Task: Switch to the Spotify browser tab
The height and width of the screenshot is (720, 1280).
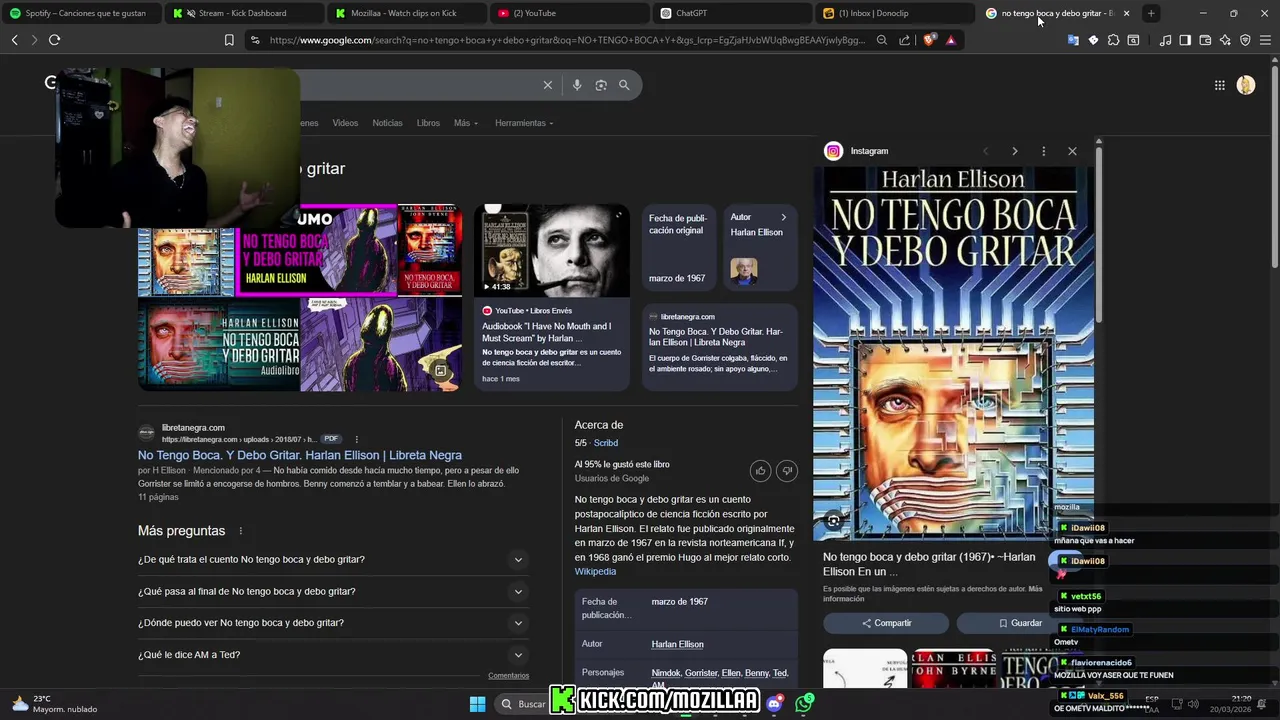Action: tap(80, 13)
